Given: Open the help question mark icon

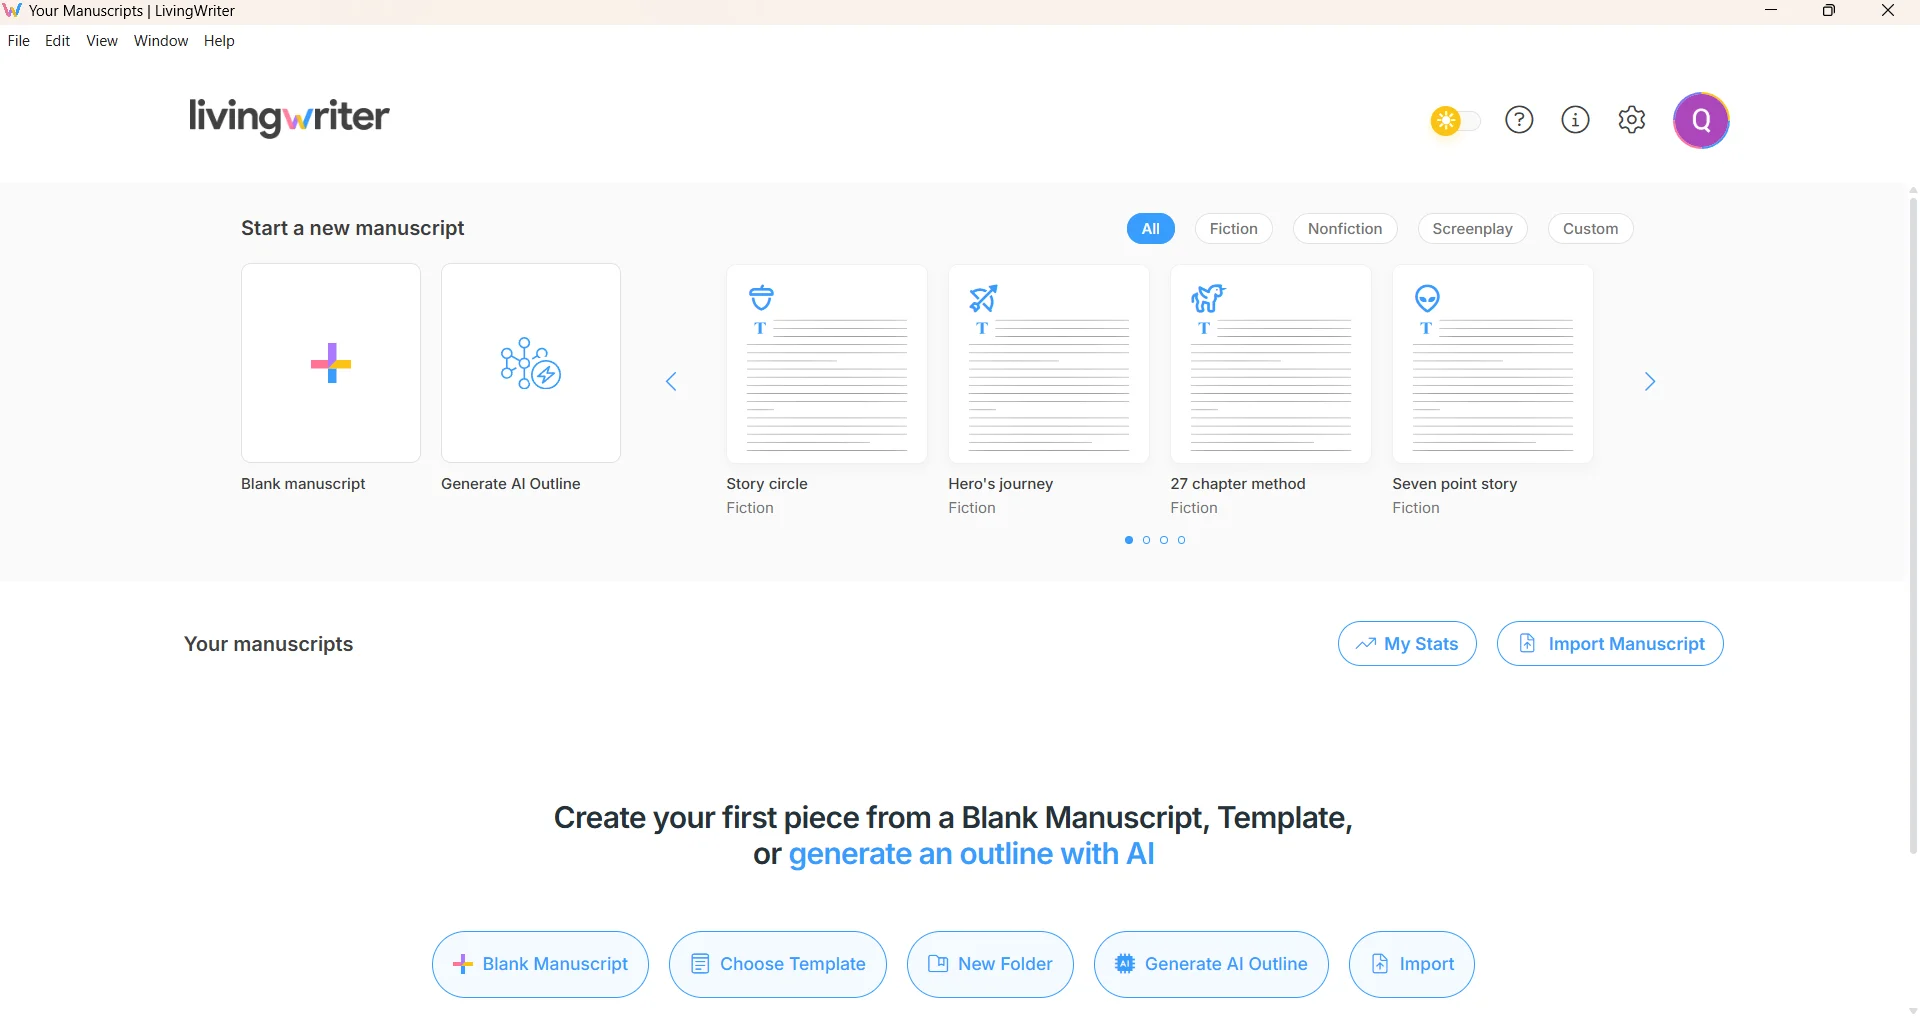Looking at the screenshot, I should [1518, 120].
